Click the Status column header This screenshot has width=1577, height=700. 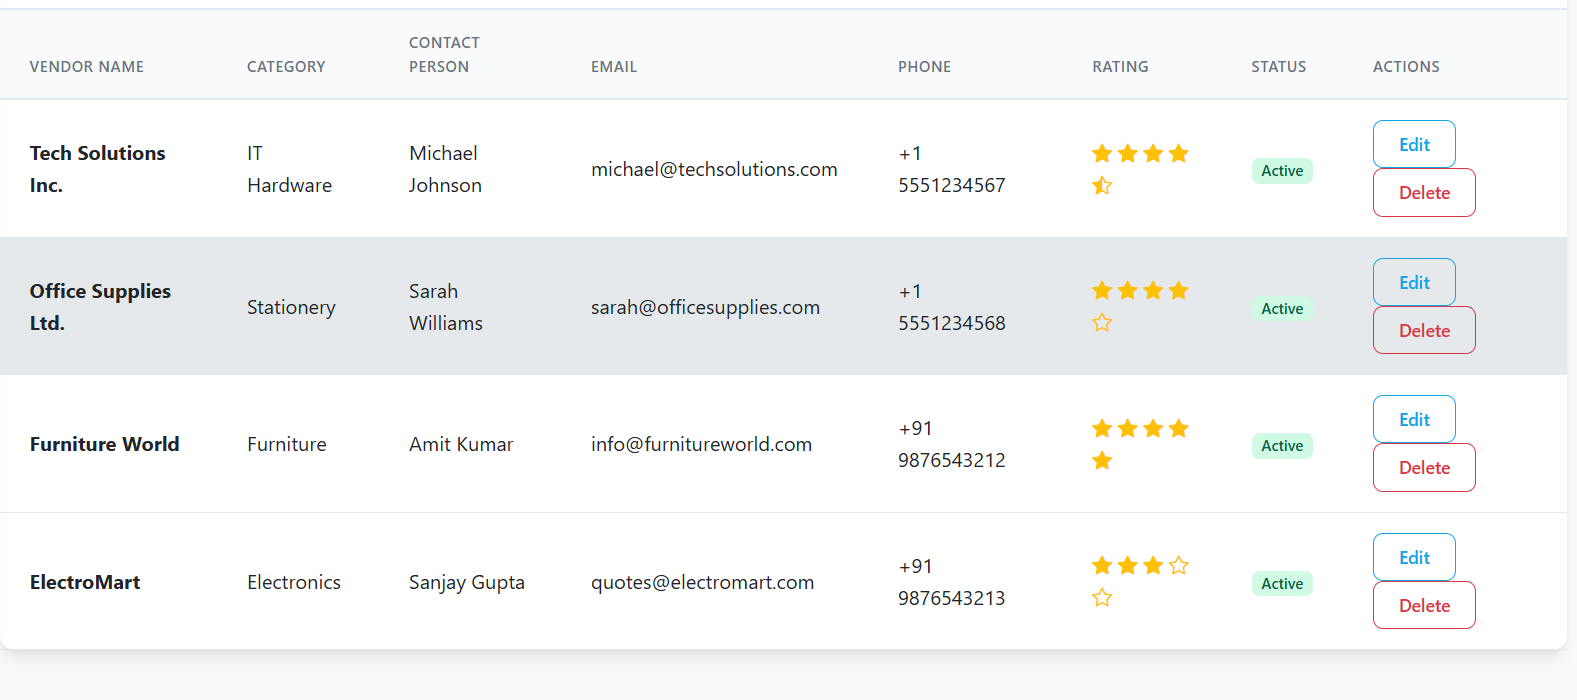coord(1278,67)
